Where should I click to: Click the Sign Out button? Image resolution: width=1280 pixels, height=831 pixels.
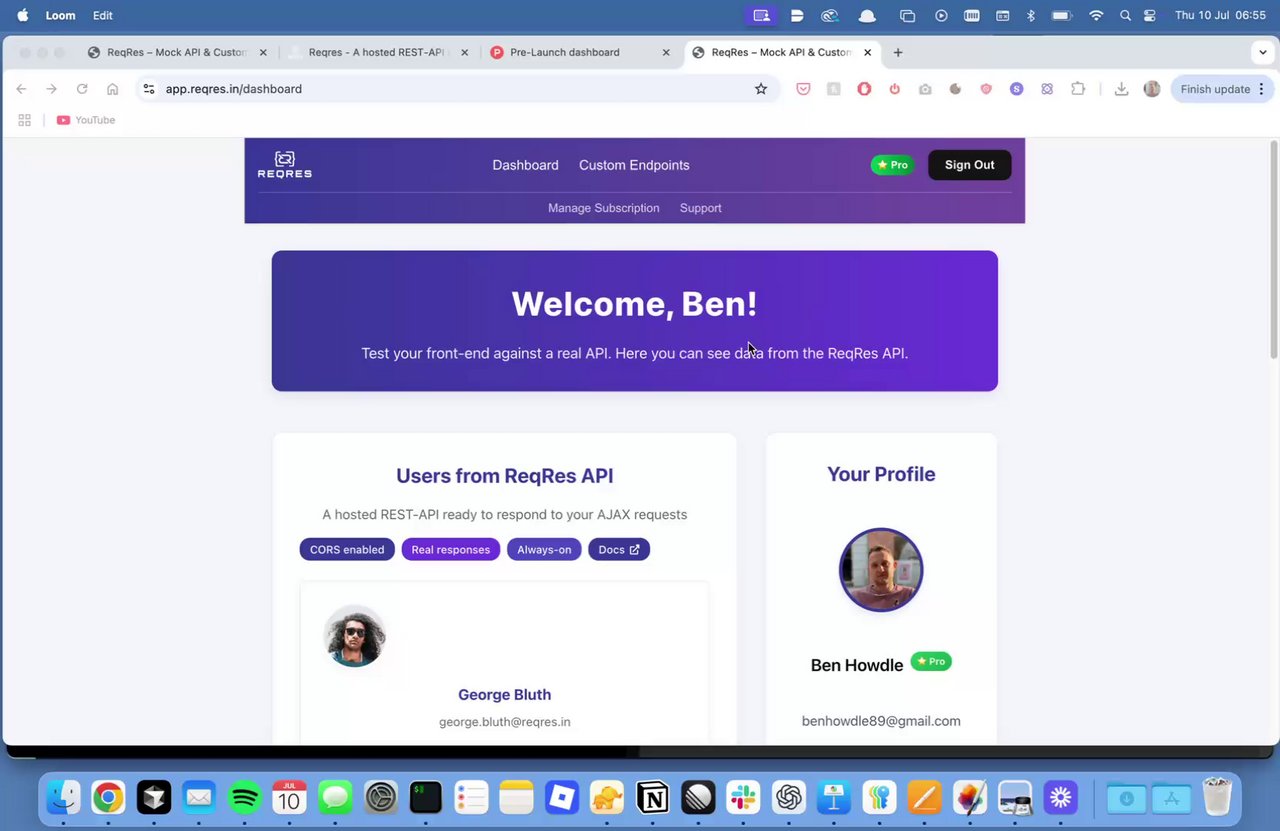click(x=969, y=165)
